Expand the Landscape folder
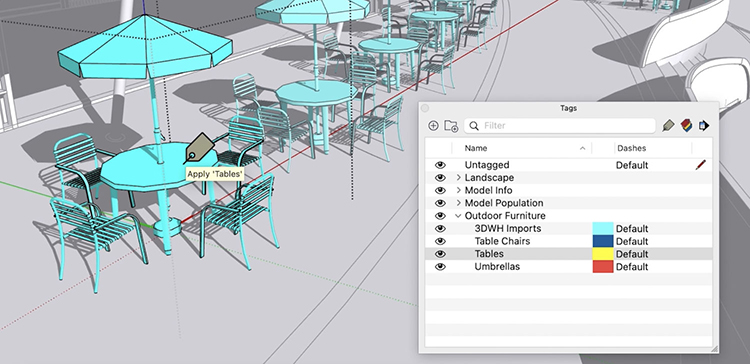Viewport: 750px width, 364px height. click(458, 178)
